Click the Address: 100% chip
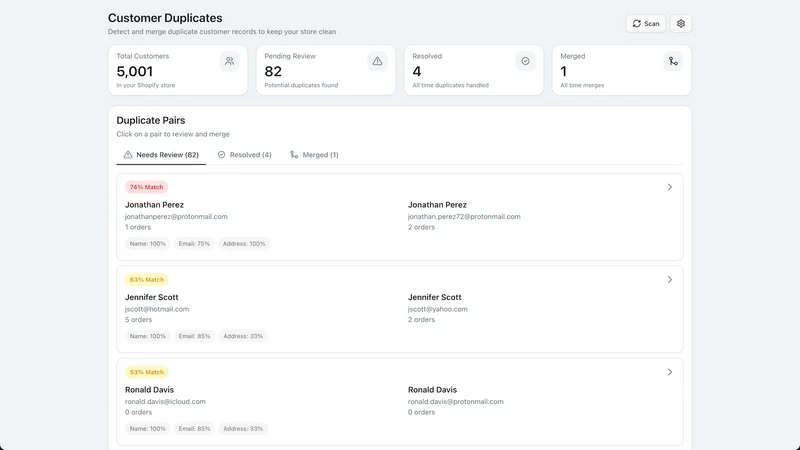The height and width of the screenshot is (450, 800). coord(244,244)
